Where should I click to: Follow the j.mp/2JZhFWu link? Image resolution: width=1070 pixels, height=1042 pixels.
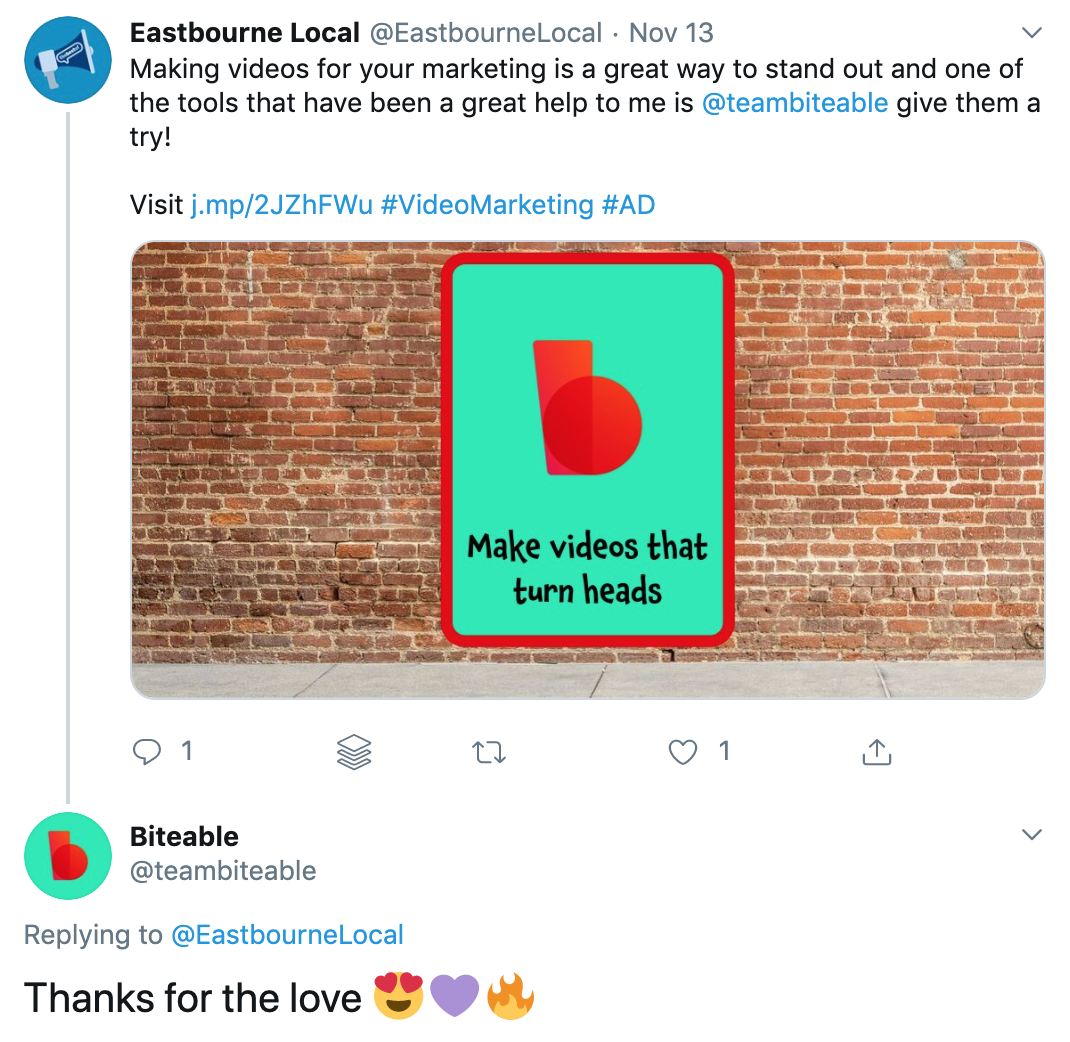281,205
